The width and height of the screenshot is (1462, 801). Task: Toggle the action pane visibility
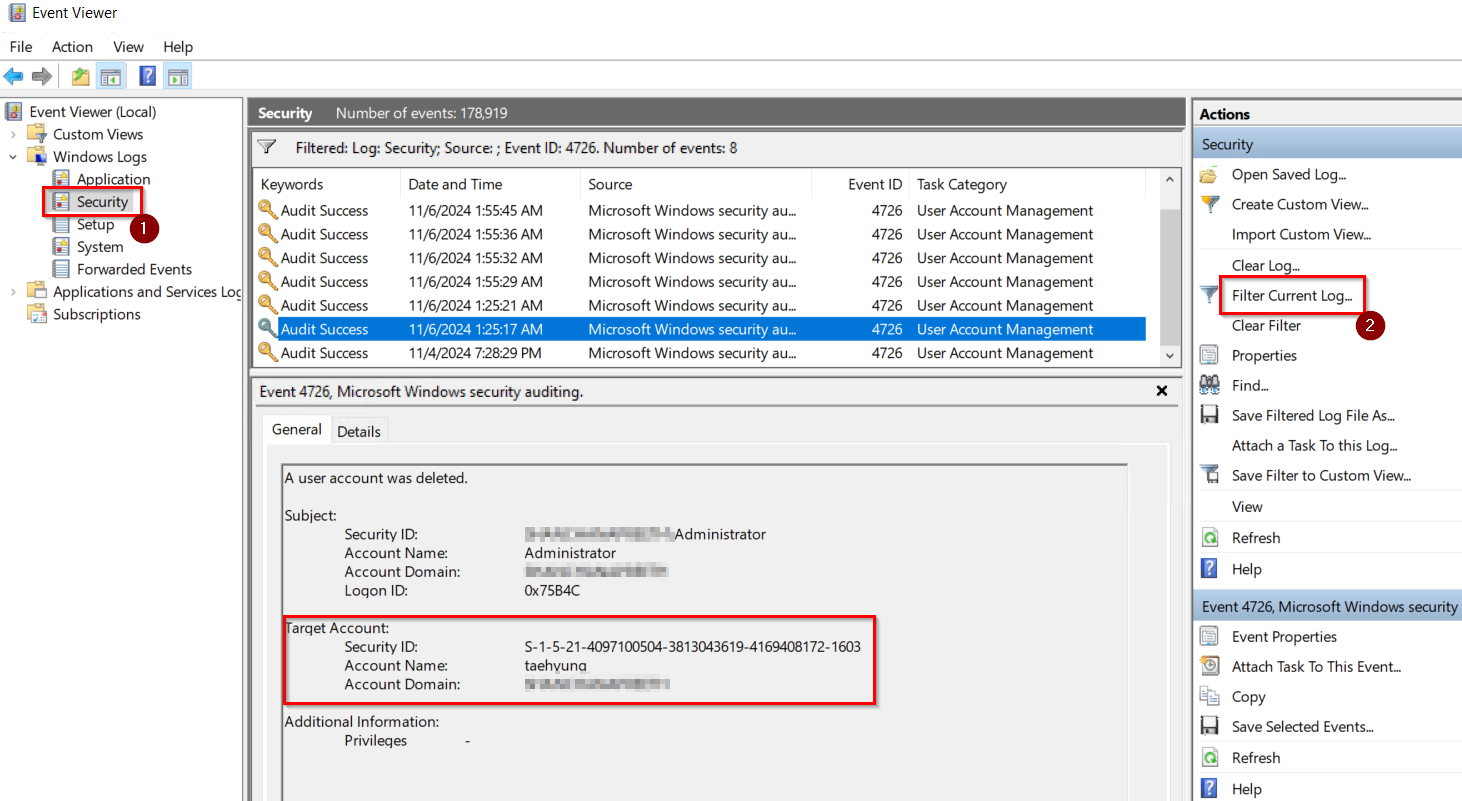(x=177, y=75)
